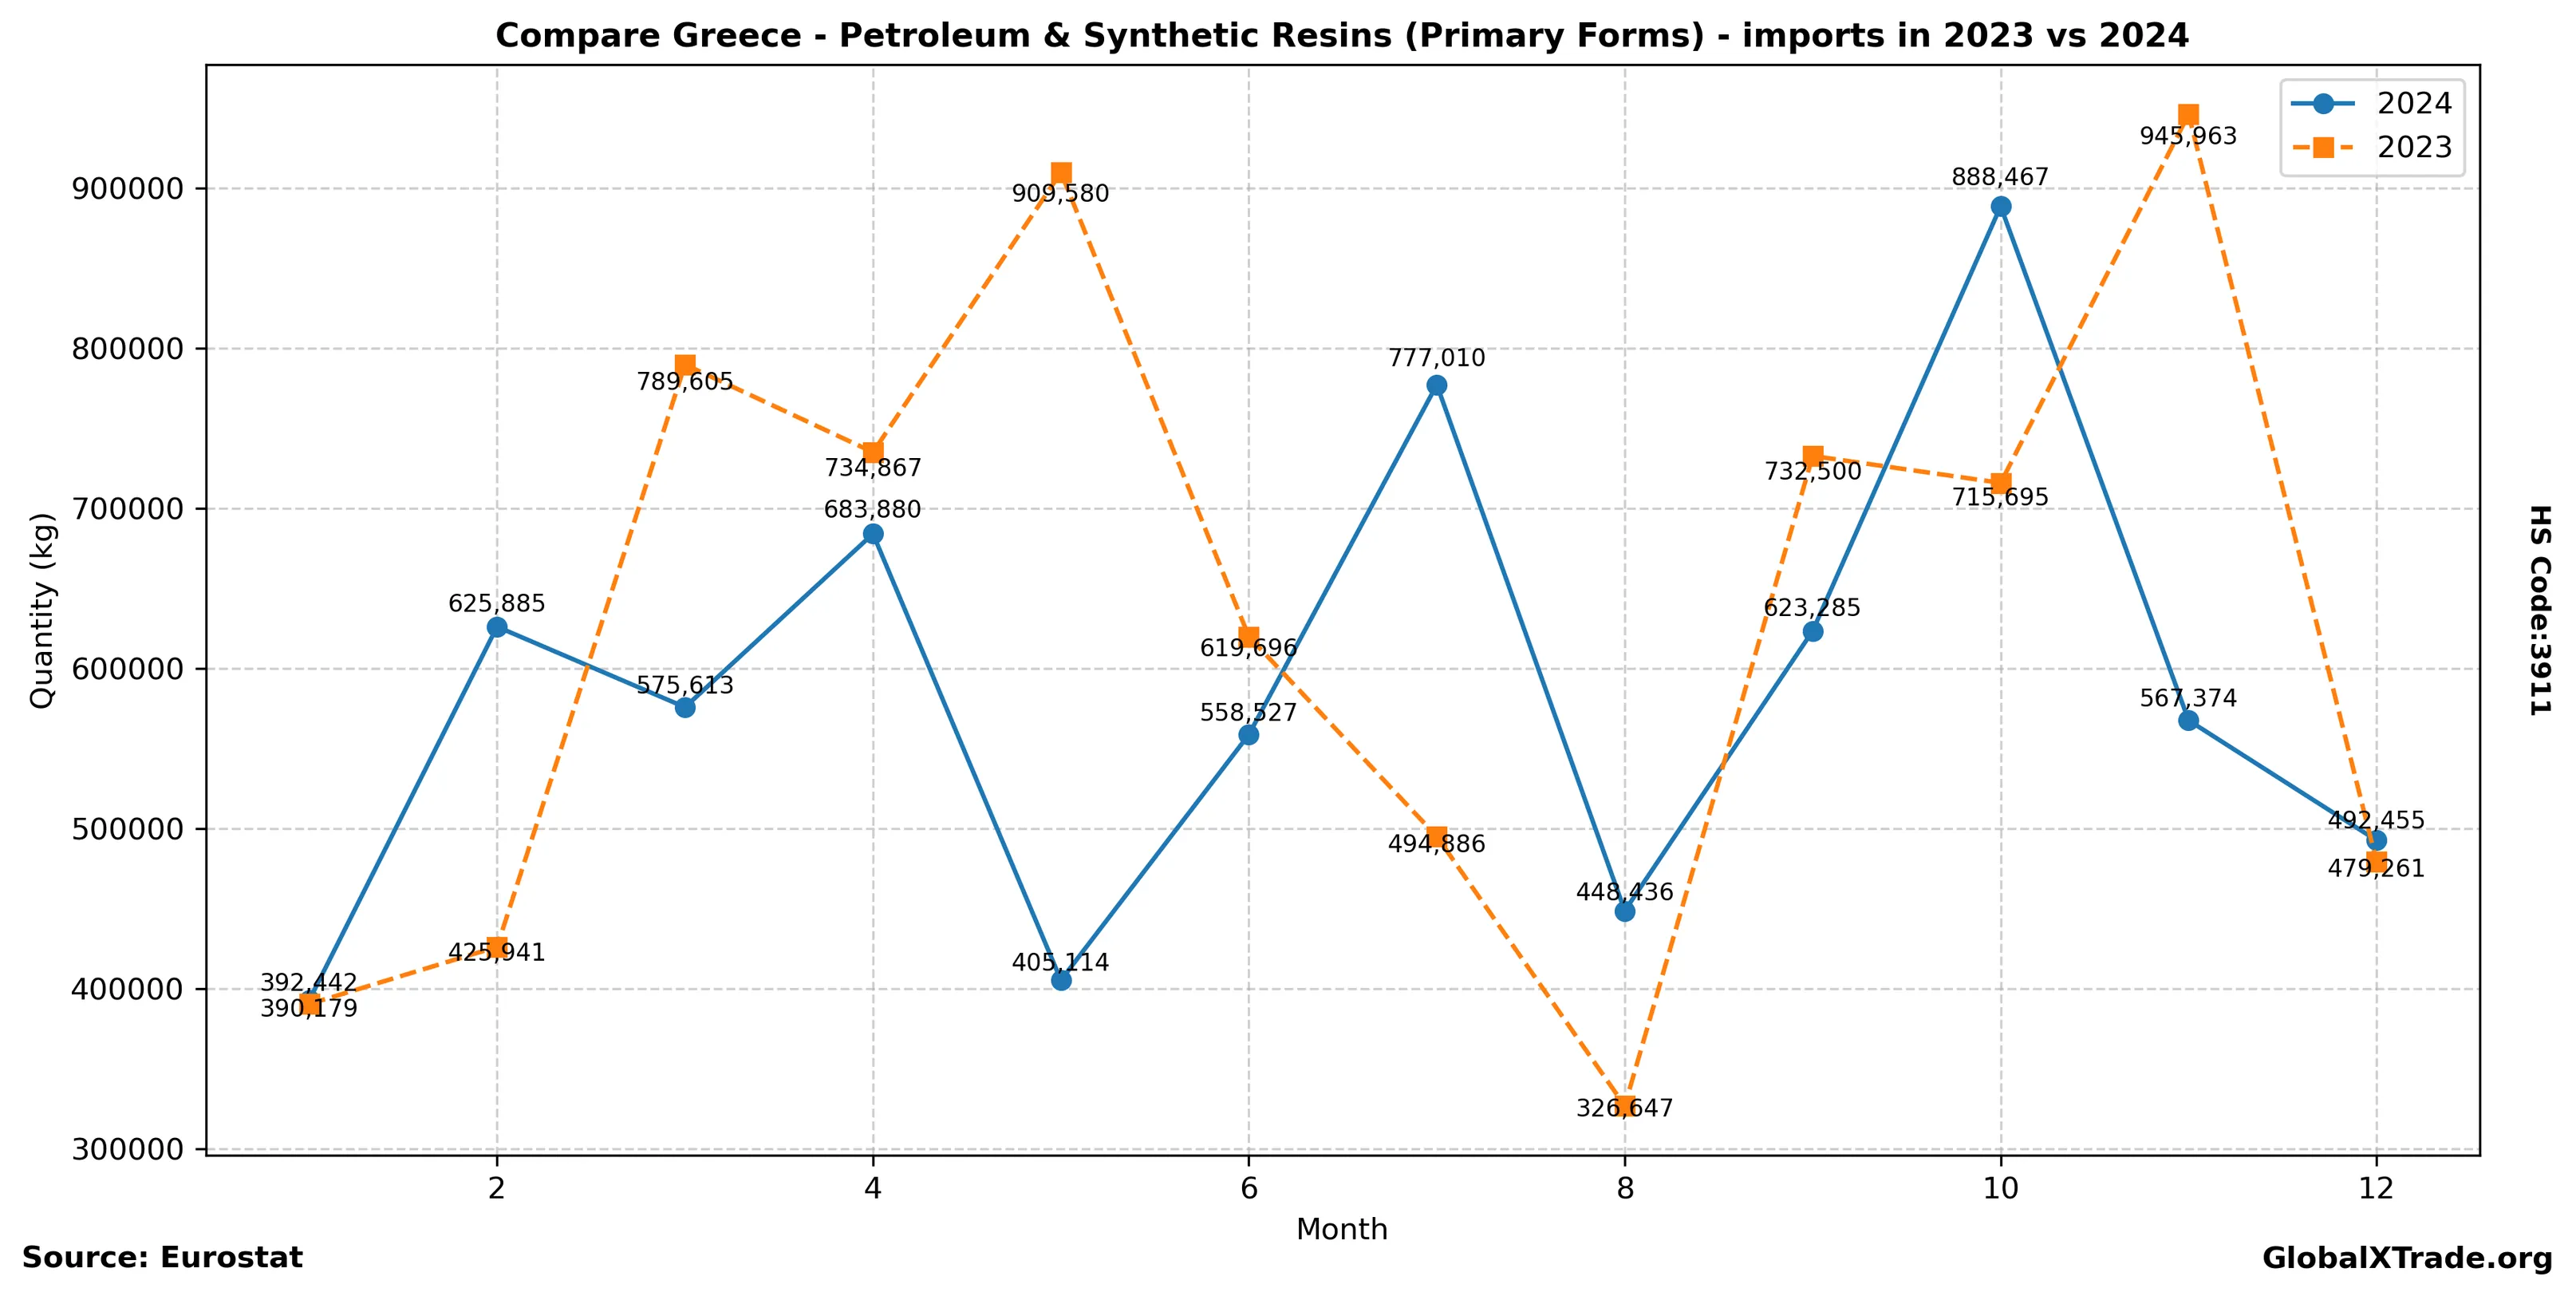Image resolution: width=2576 pixels, height=1296 pixels.
Task: Click the 2024 marker labeled 625,885
Action: click(x=497, y=627)
